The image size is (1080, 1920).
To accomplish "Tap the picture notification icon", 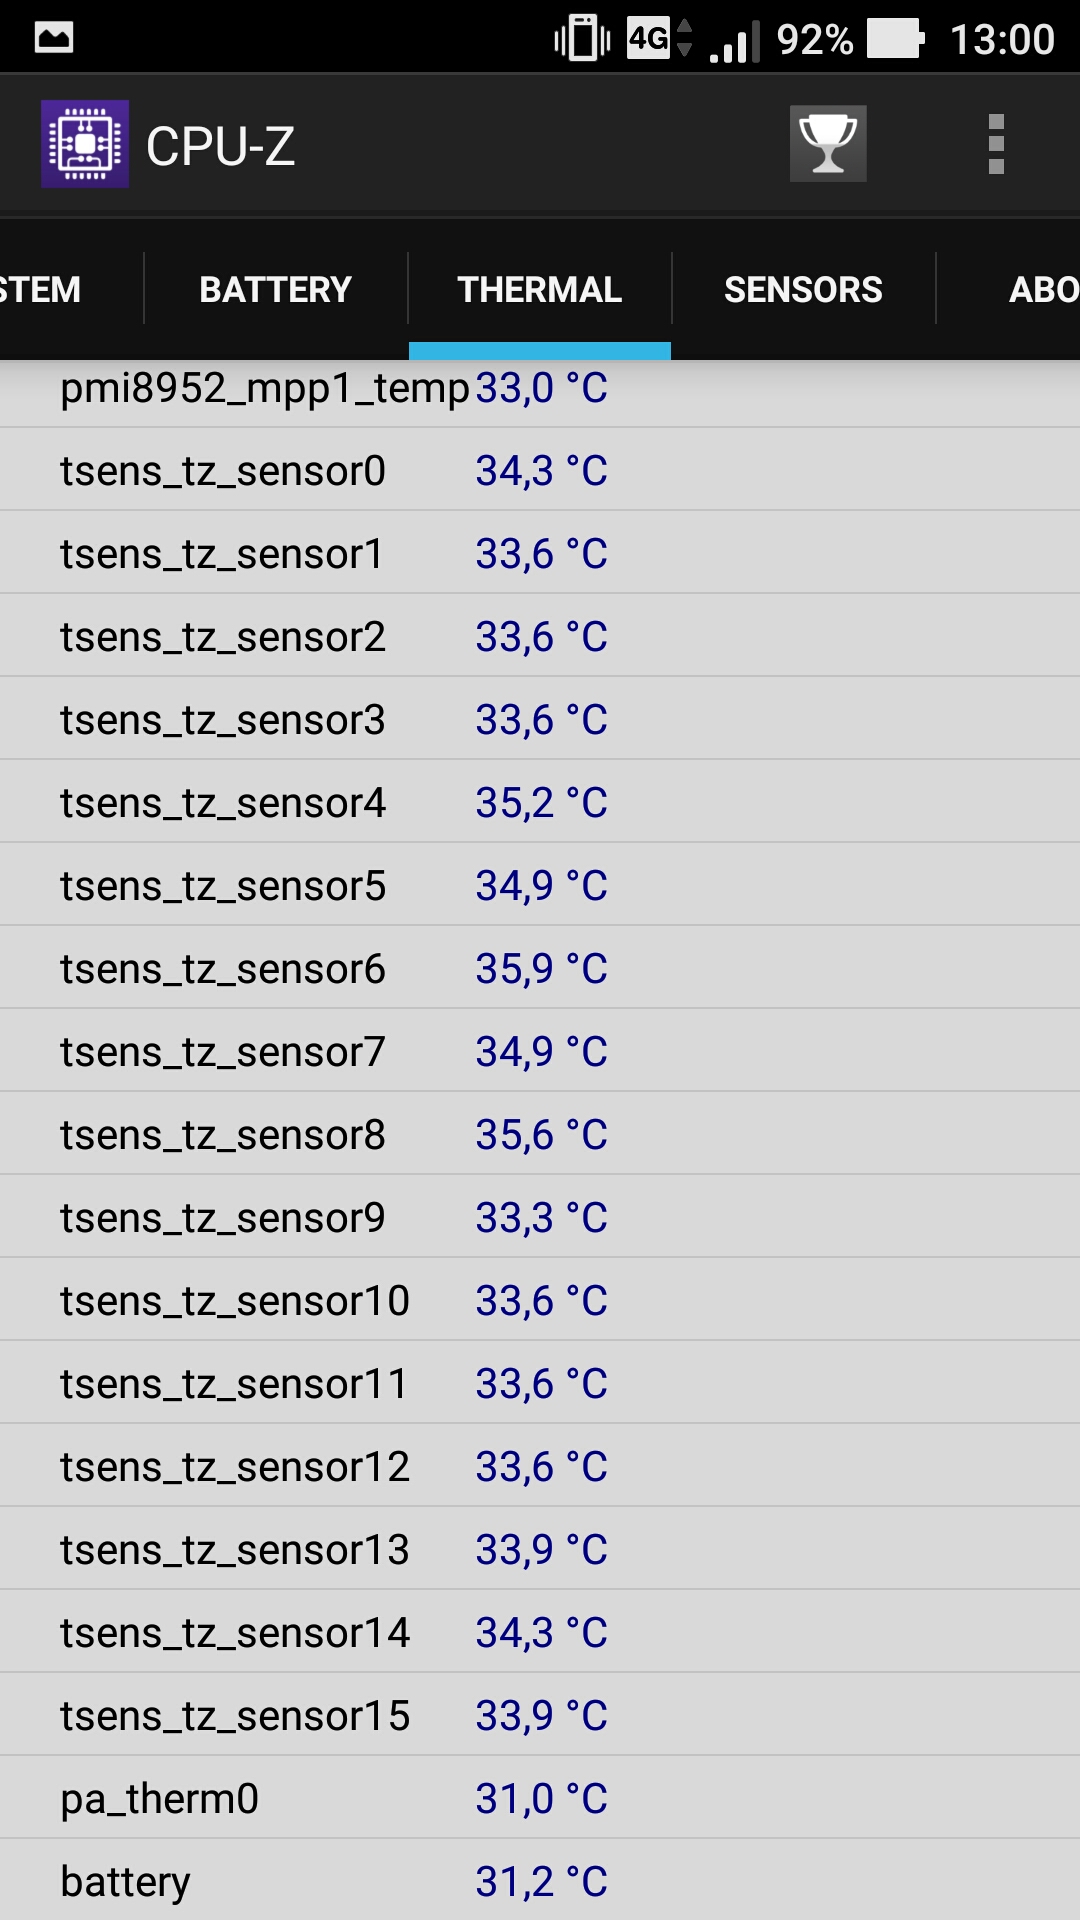I will (54, 38).
